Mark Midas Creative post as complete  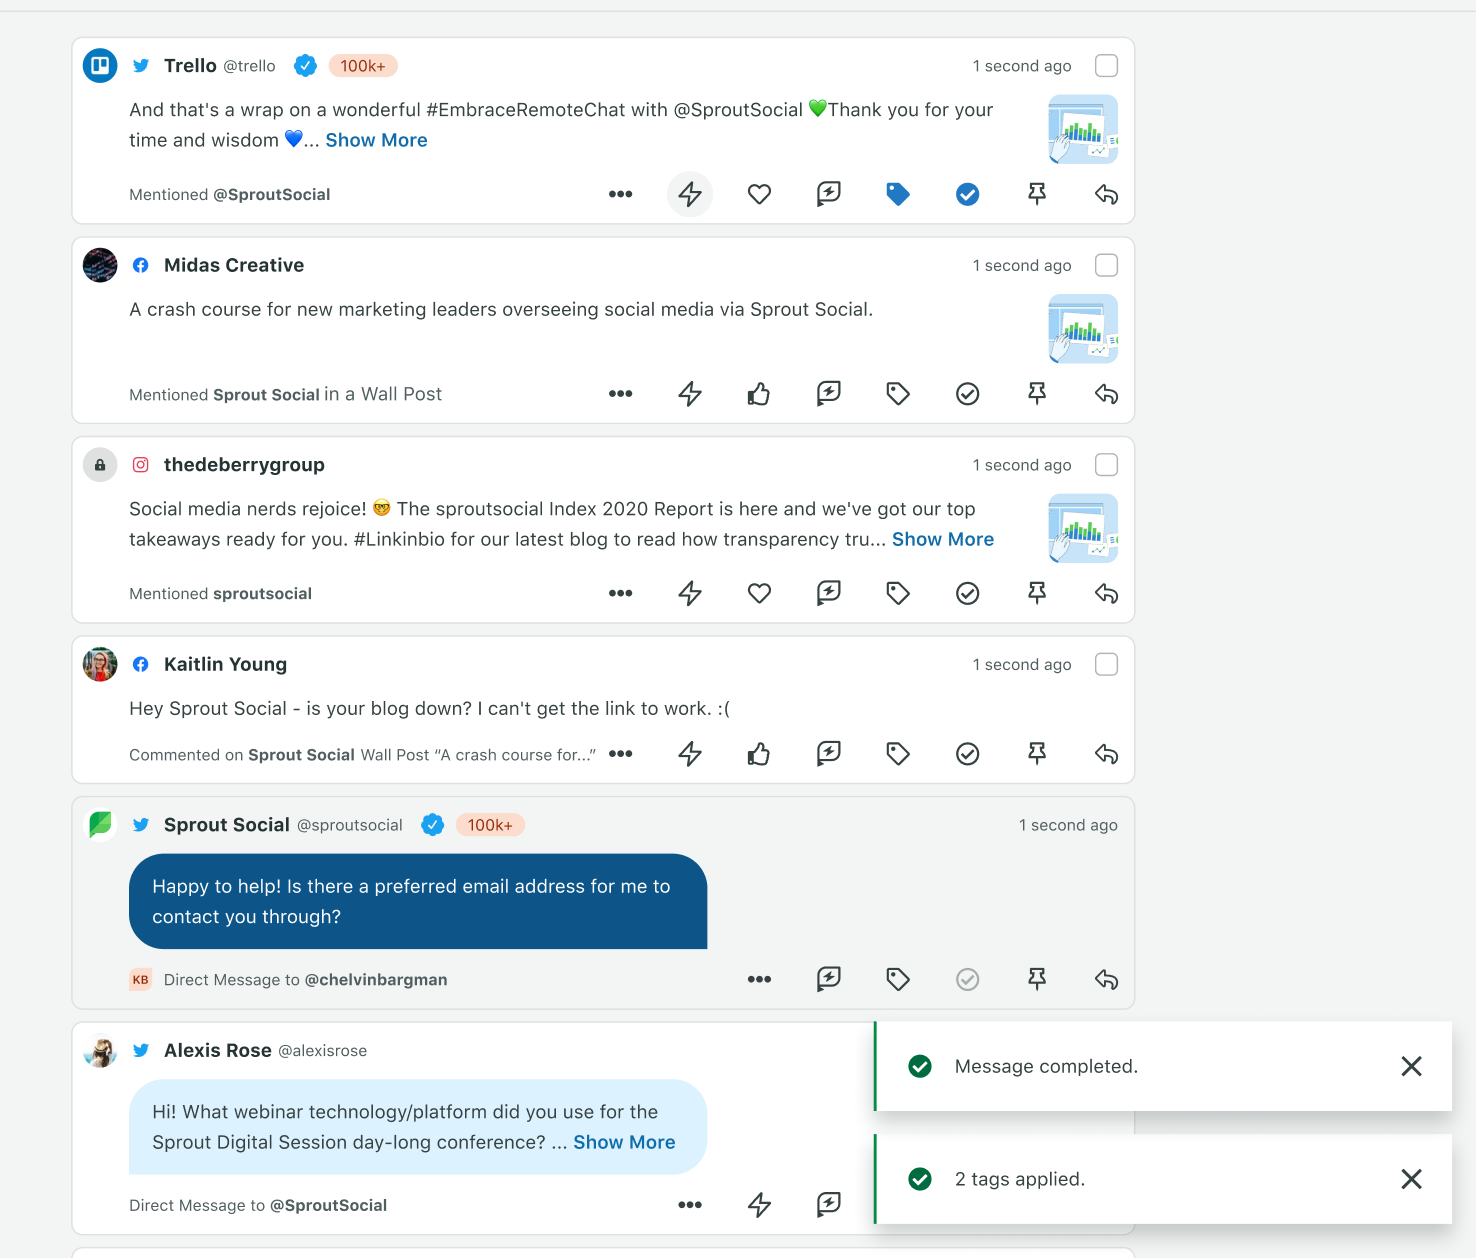click(967, 394)
